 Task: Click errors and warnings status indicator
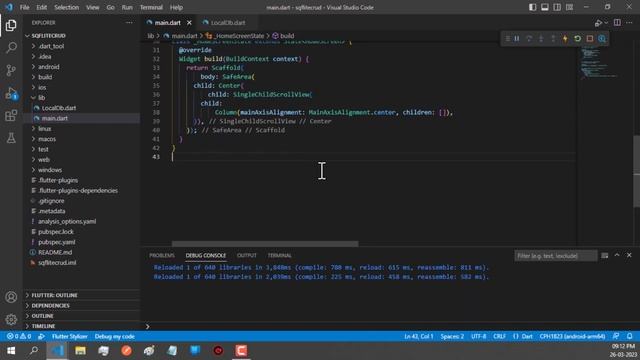19,337
